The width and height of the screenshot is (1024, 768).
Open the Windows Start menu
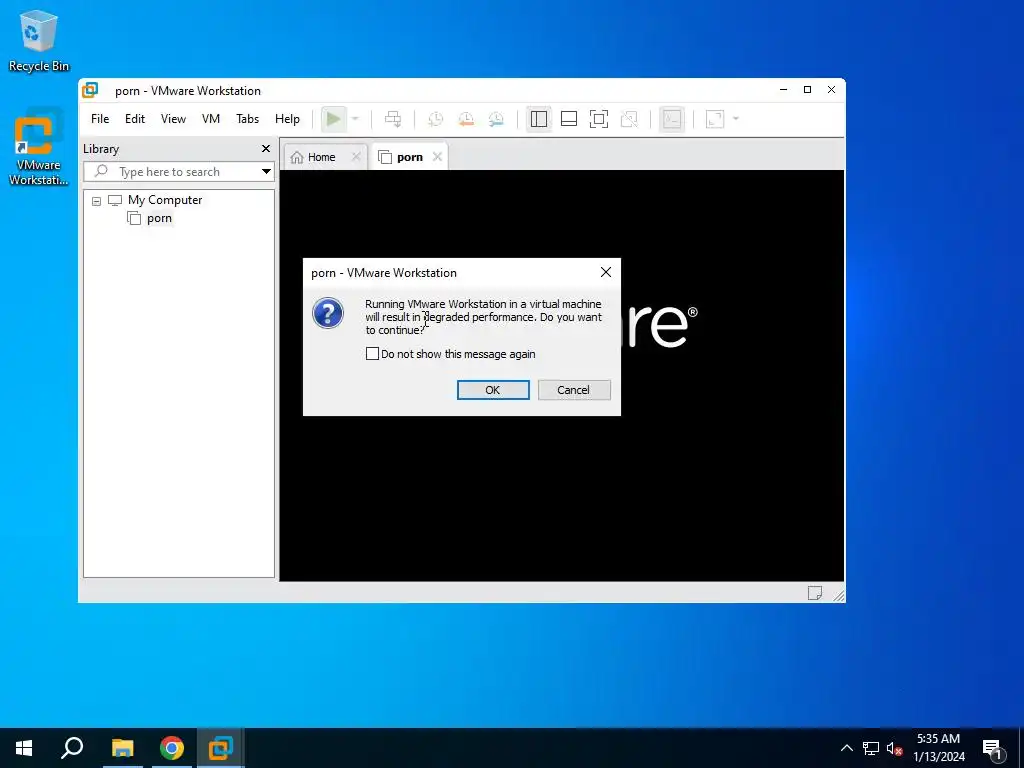[24, 748]
